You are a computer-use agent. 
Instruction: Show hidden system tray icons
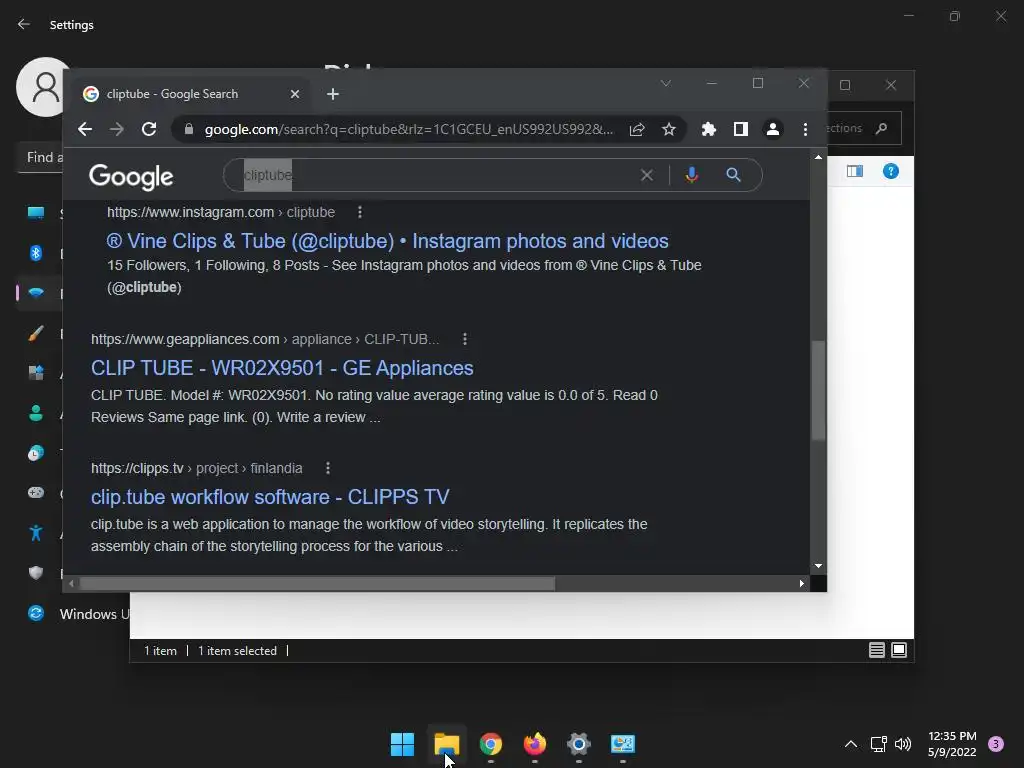click(851, 744)
